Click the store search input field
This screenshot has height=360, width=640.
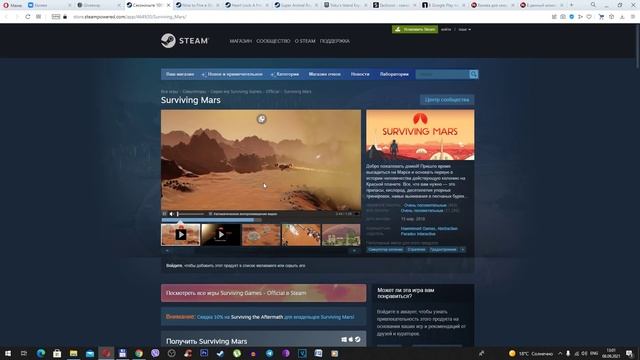pos(442,74)
